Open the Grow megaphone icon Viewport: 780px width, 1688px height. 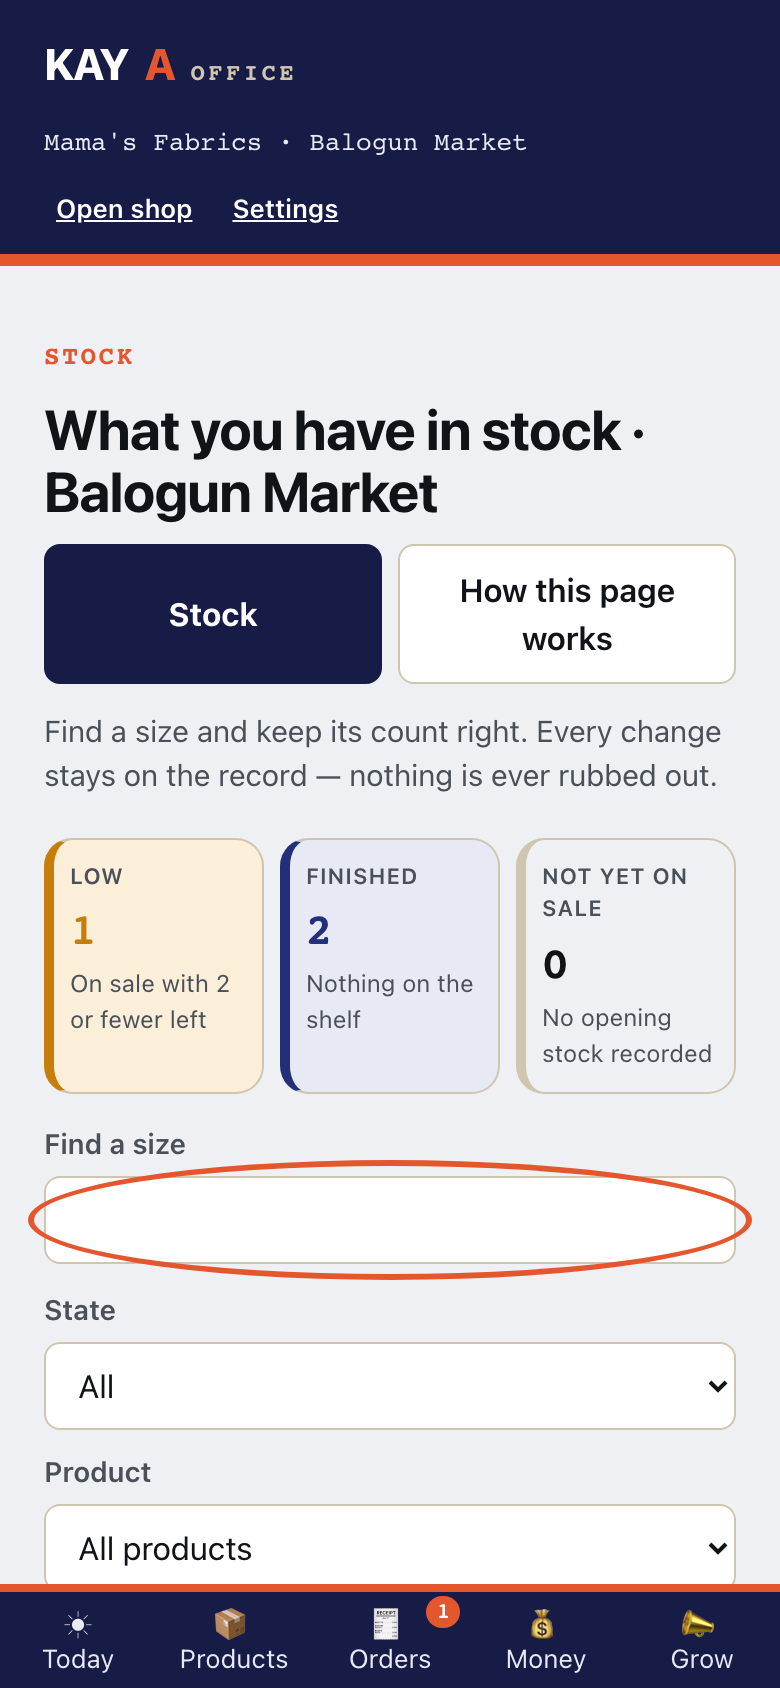[698, 1624]
